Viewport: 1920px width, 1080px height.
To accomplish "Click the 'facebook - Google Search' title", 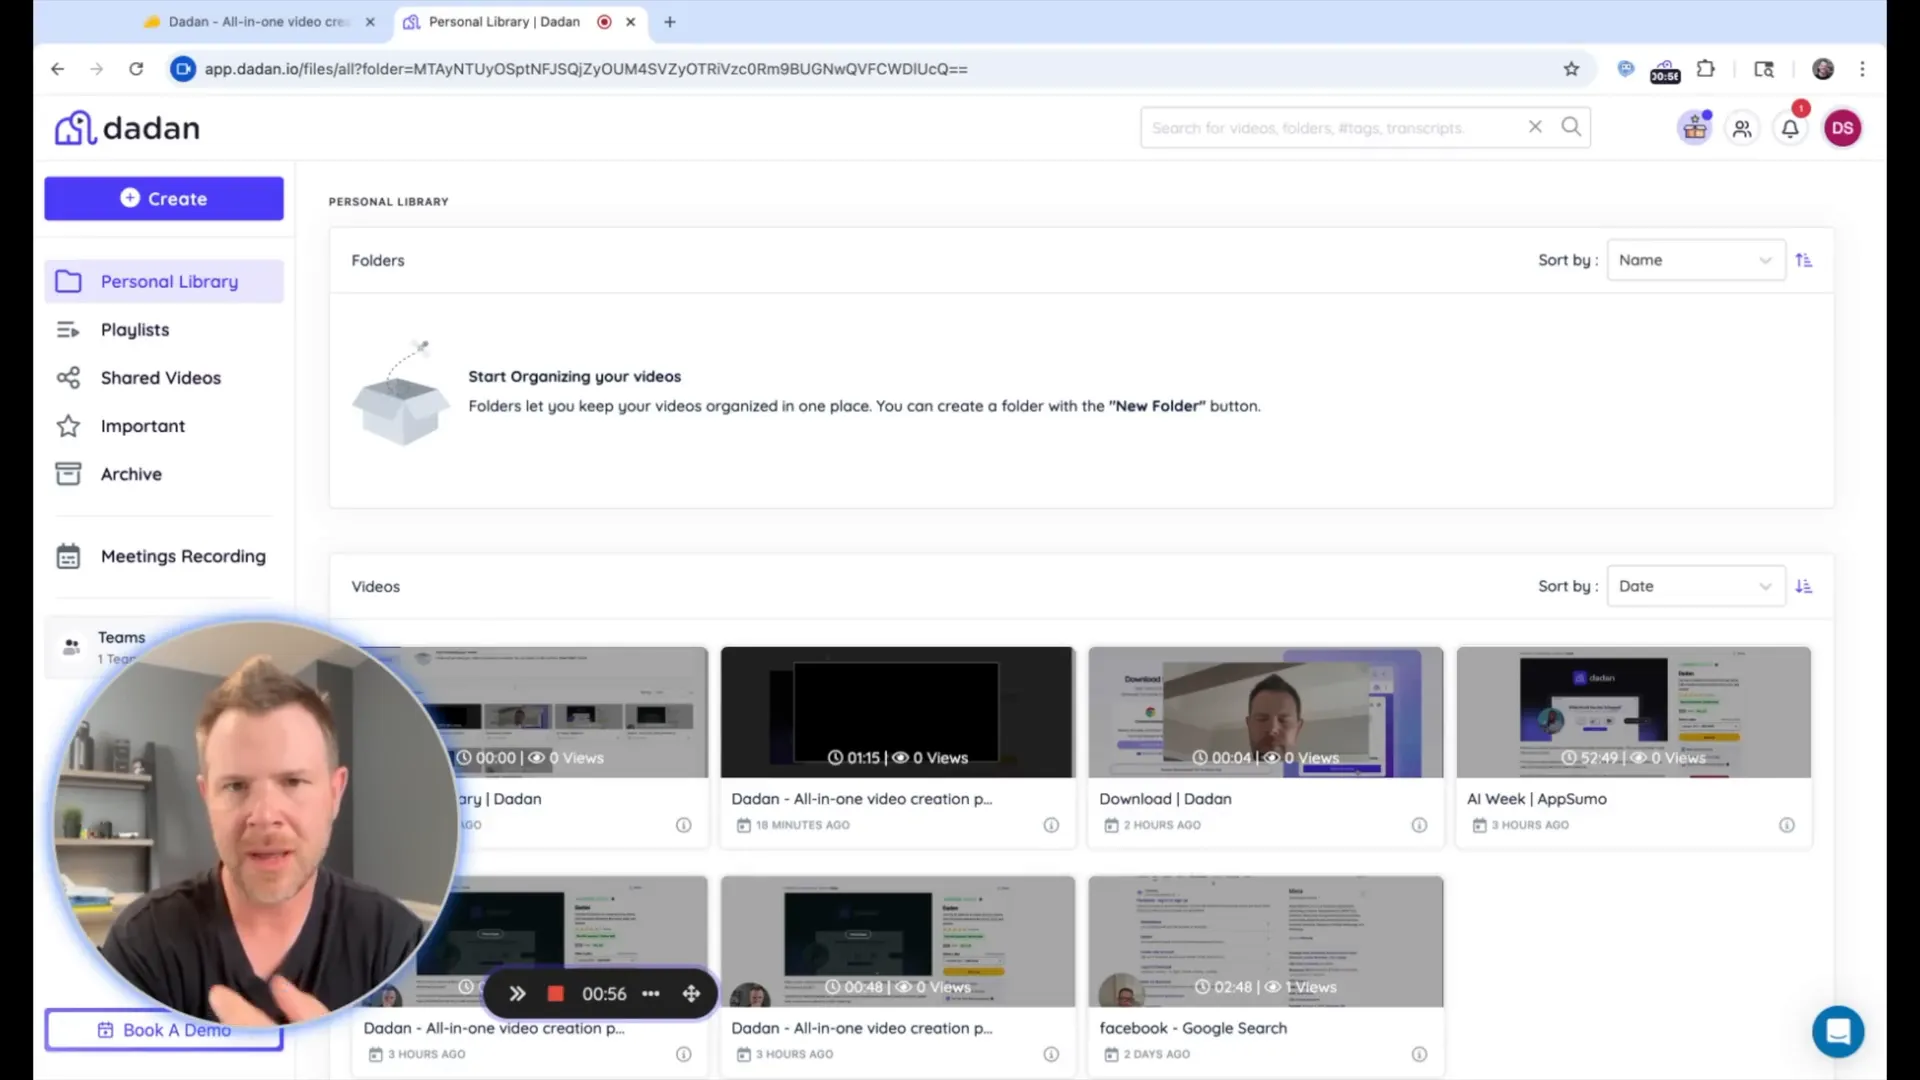I will (1193, 1027).
